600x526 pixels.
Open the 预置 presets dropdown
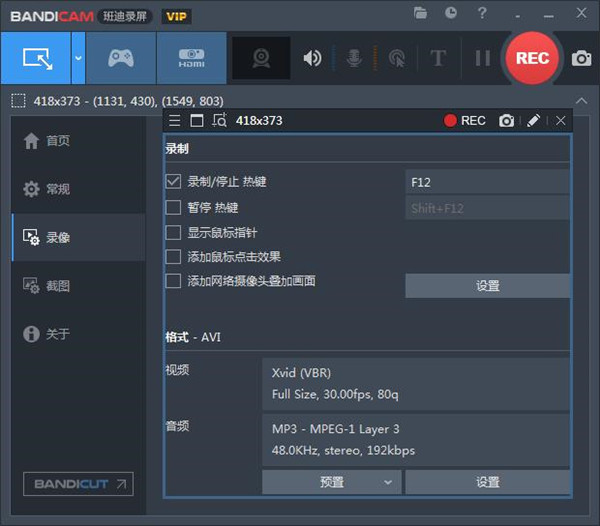tap(332, 482)
